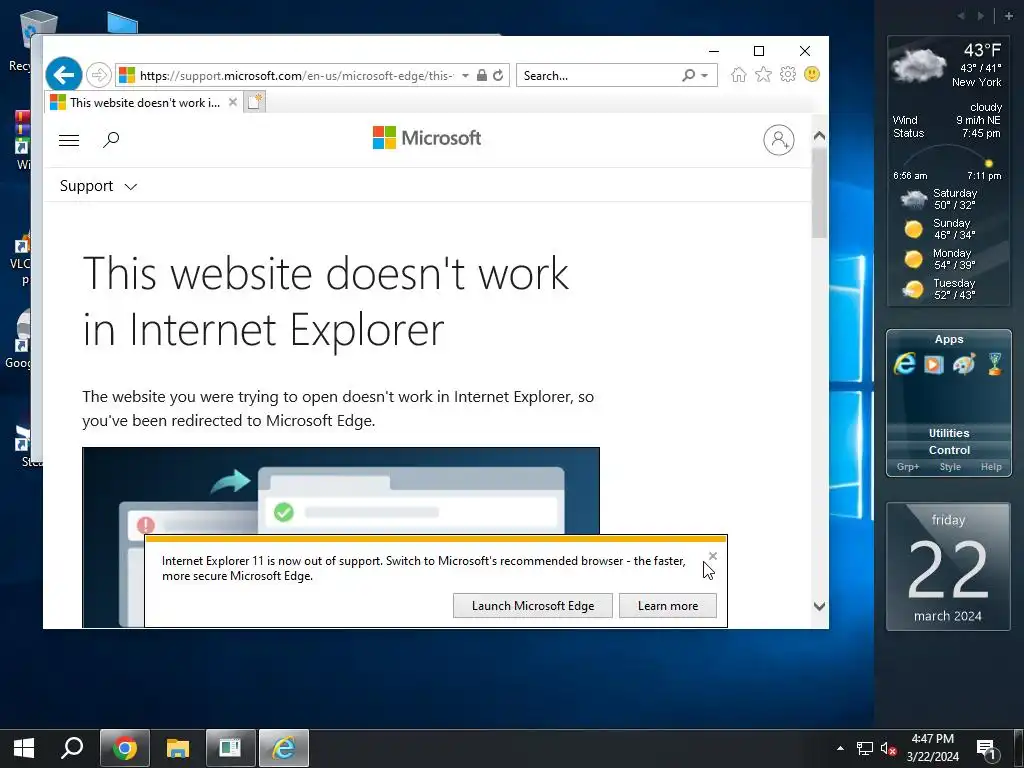Open the Windows Start button
Viewport: 1024px width, 768px height.
coord(24,748)
